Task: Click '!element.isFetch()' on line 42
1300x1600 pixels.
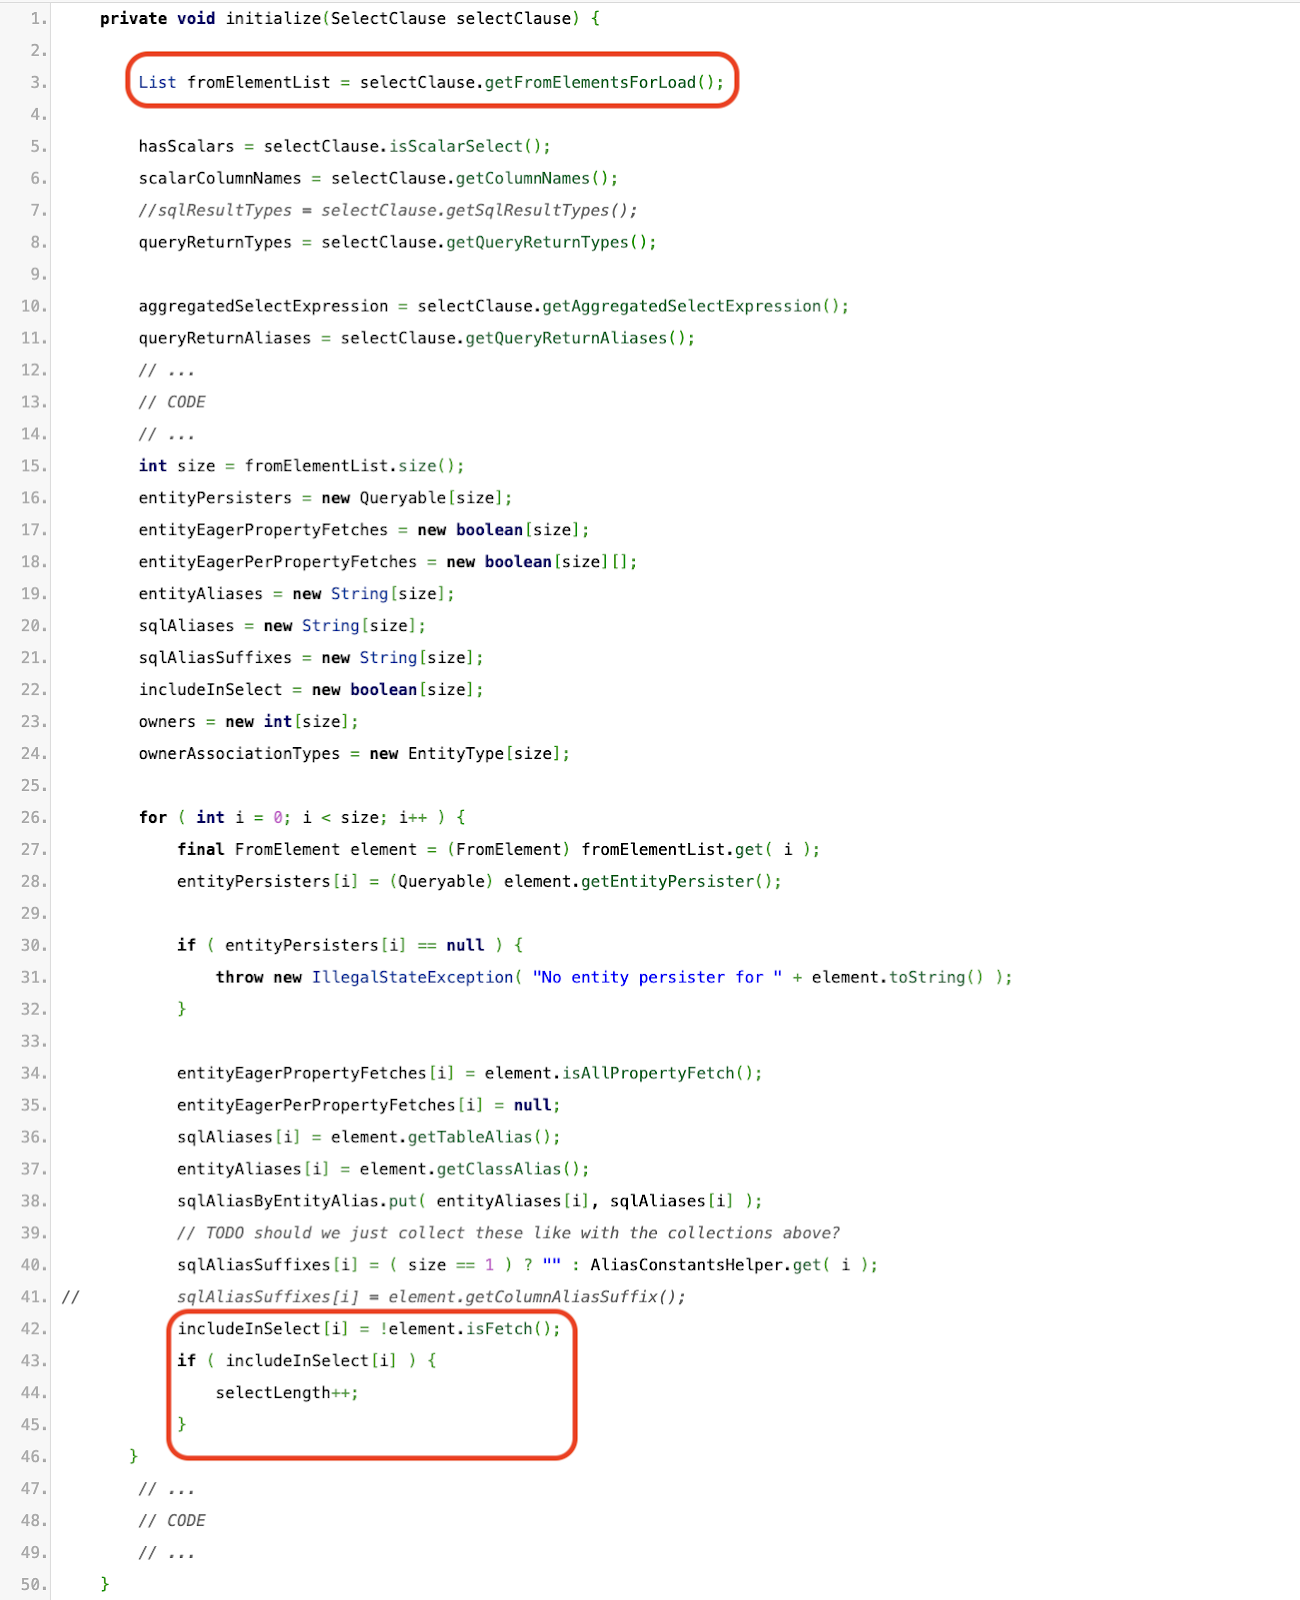Action: [x=465, y=1330]
